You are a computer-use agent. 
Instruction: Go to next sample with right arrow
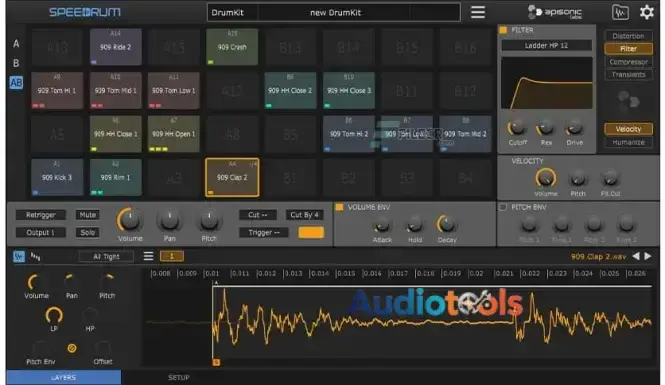[648, 256]
